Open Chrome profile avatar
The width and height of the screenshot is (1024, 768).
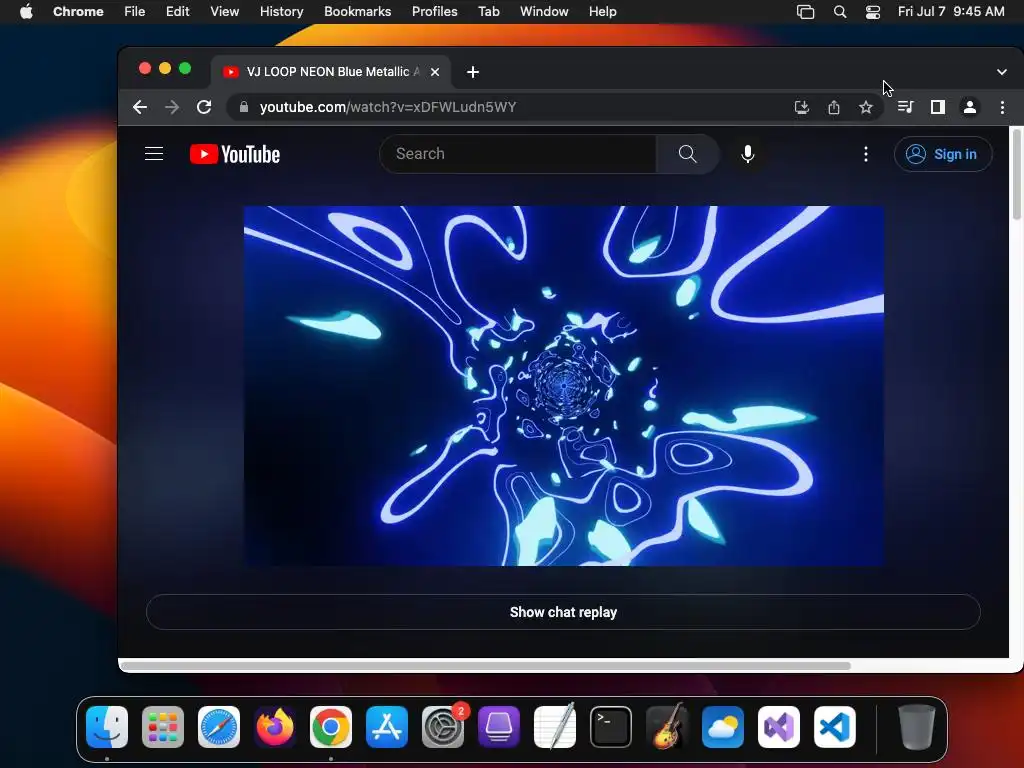pos(970,107)
